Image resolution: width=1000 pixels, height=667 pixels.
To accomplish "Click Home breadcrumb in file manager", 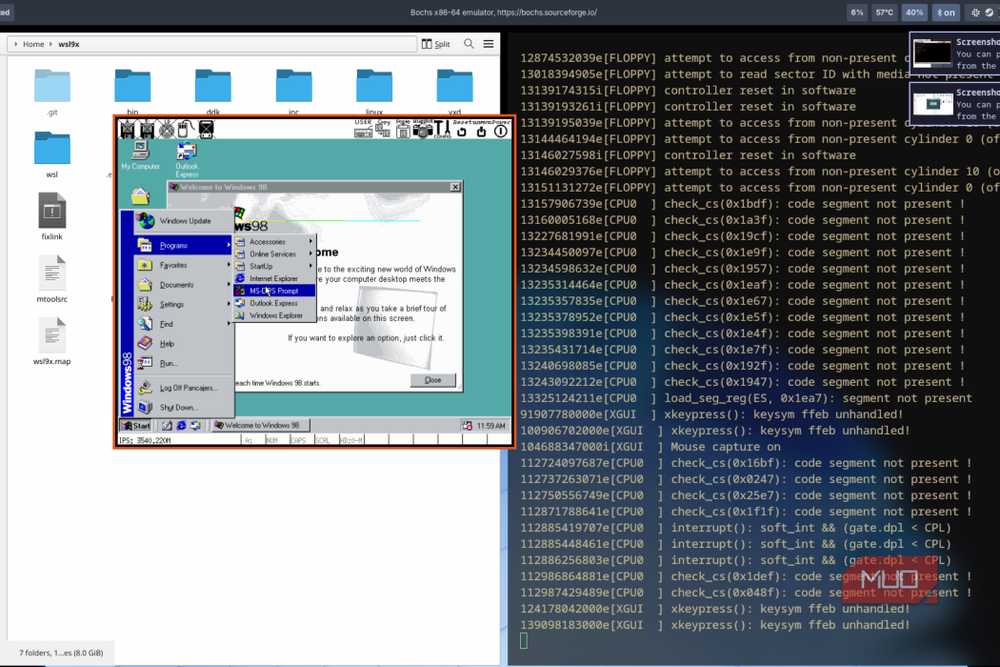I will click(x=33, y=44).
